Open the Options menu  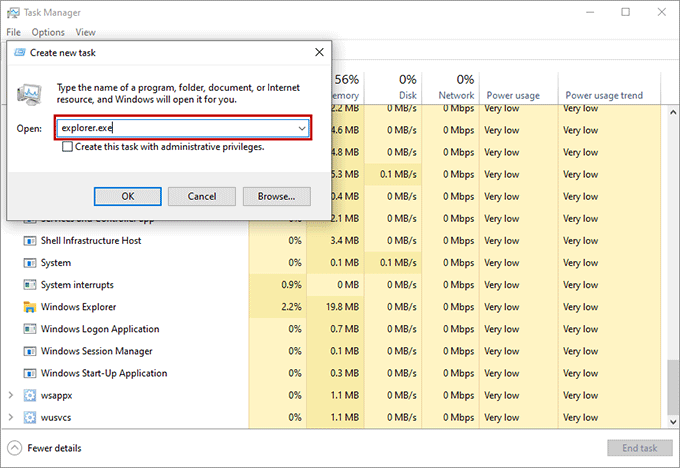tap(48, 33)
